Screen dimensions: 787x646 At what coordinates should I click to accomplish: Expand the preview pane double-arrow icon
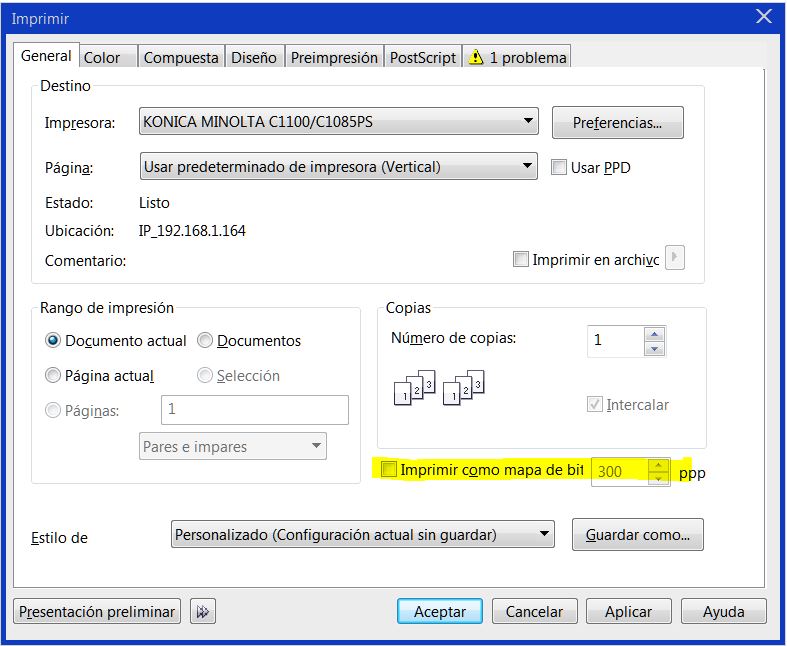click(202, 611)
